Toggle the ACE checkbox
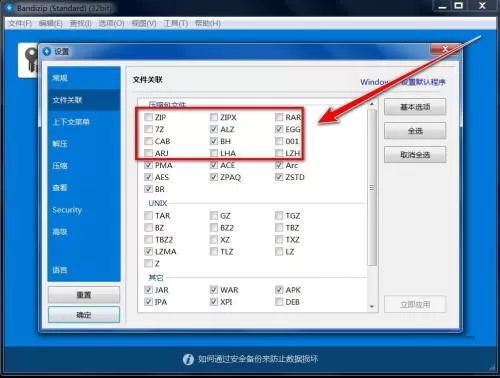The image size is (500, 378). point(214,165)
